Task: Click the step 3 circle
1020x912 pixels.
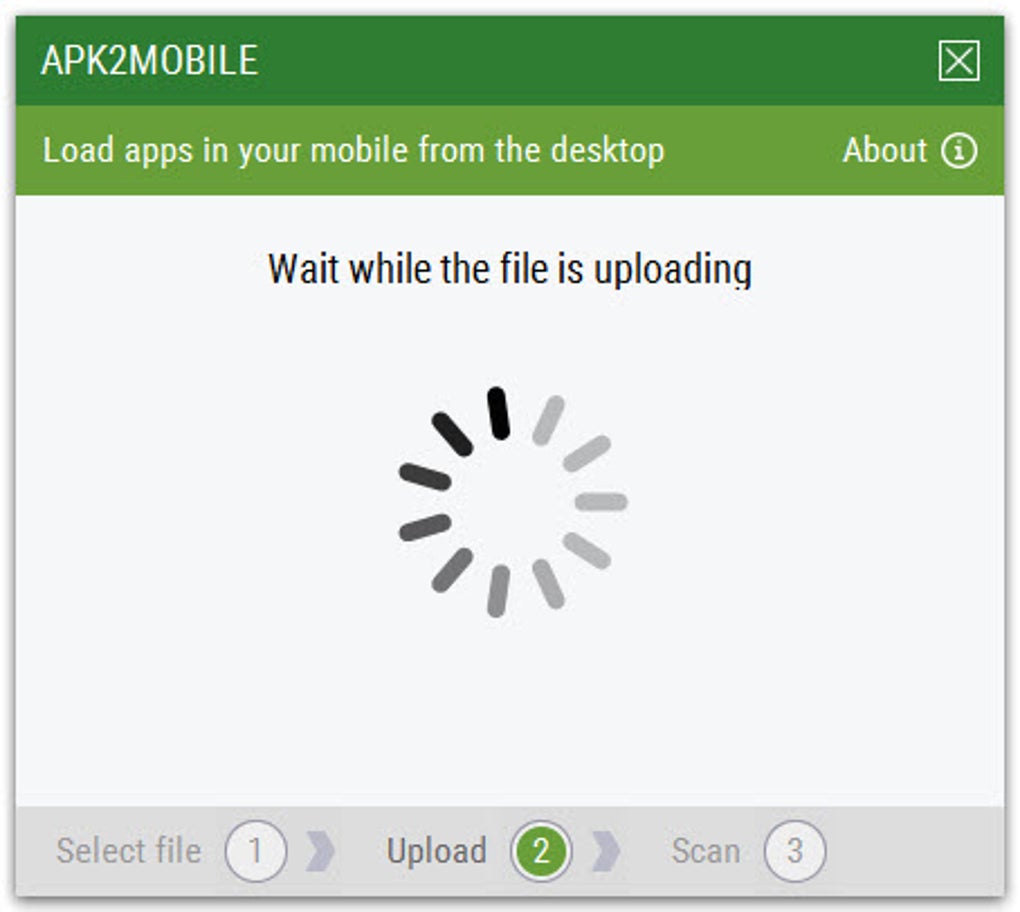Action: 795,851
